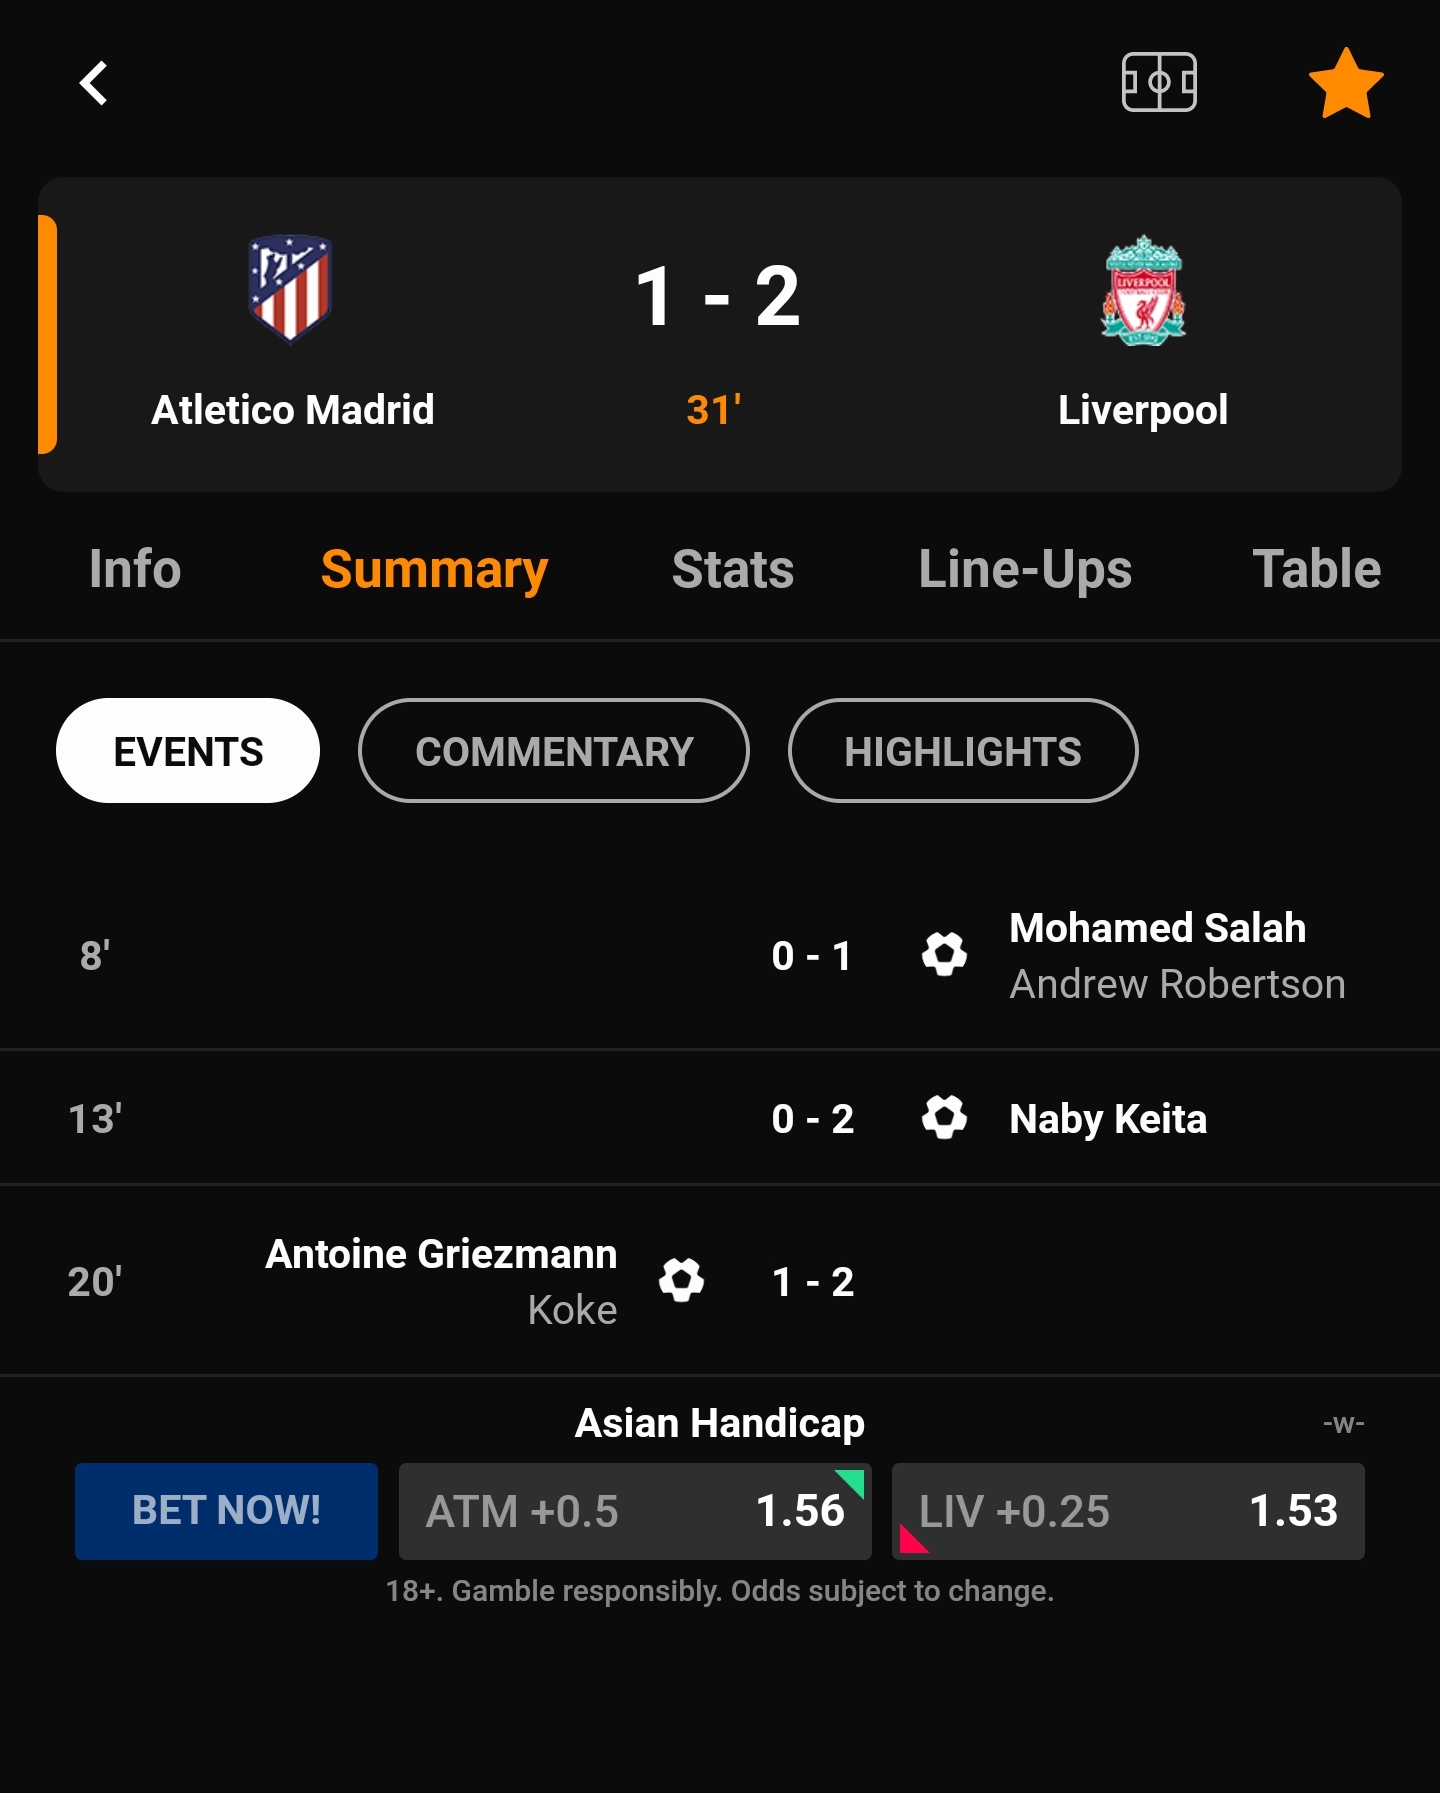Viewport: 1440px width, 1793px height.
Task: Tap the Liverpool club crest
Action: click(x=1143, y=291)
